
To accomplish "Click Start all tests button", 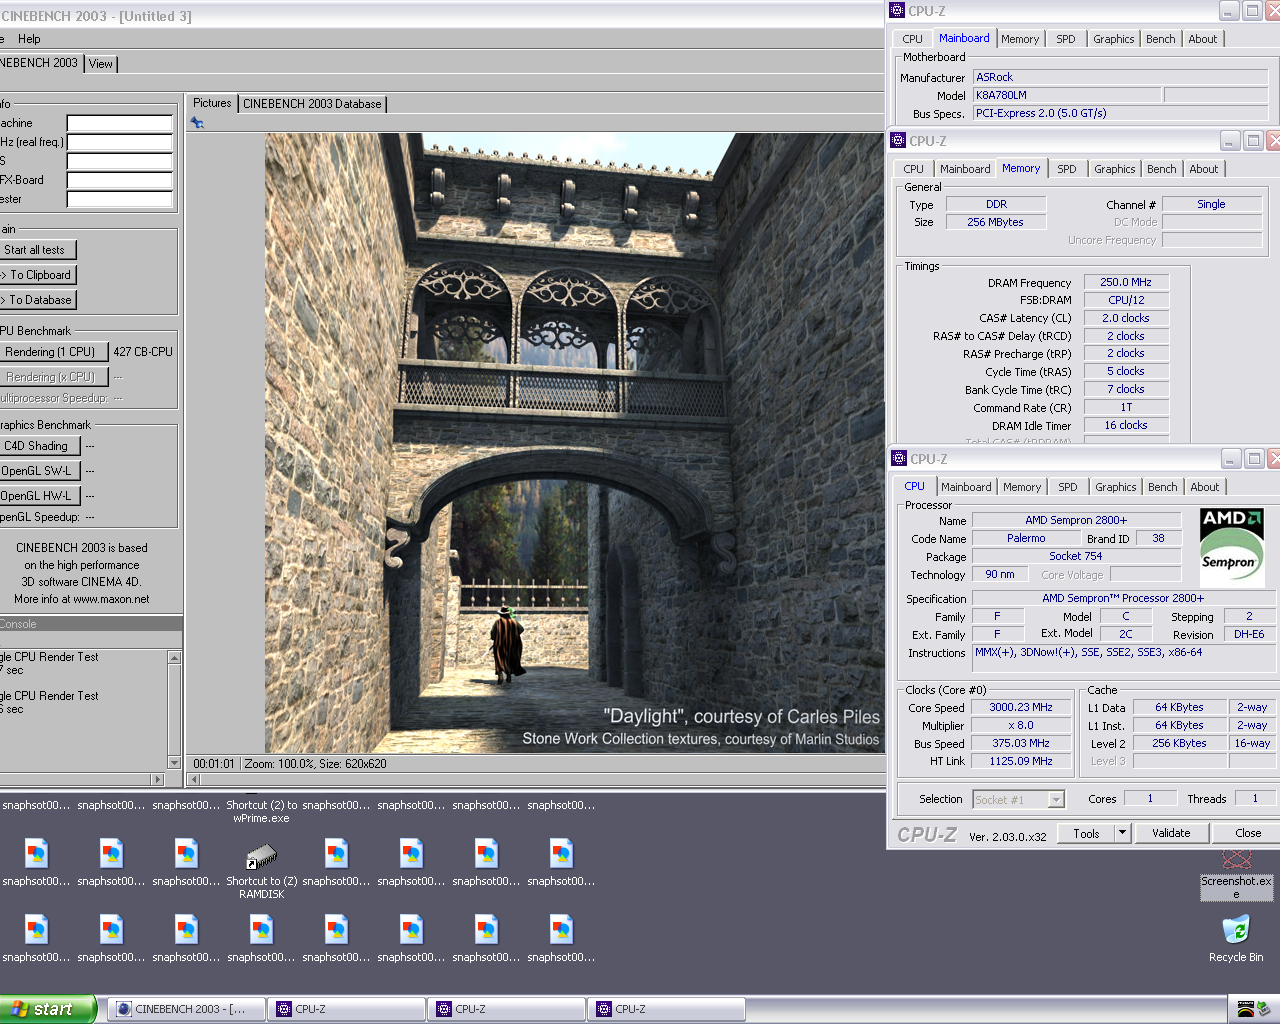I will click(x=37, y=250).
